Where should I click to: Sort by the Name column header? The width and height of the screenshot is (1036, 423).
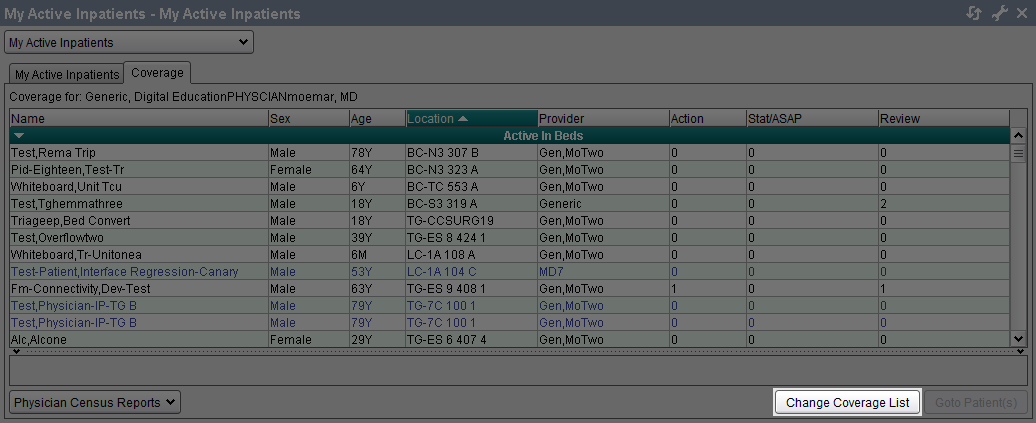pyautogui.click(x=138, y=118)
